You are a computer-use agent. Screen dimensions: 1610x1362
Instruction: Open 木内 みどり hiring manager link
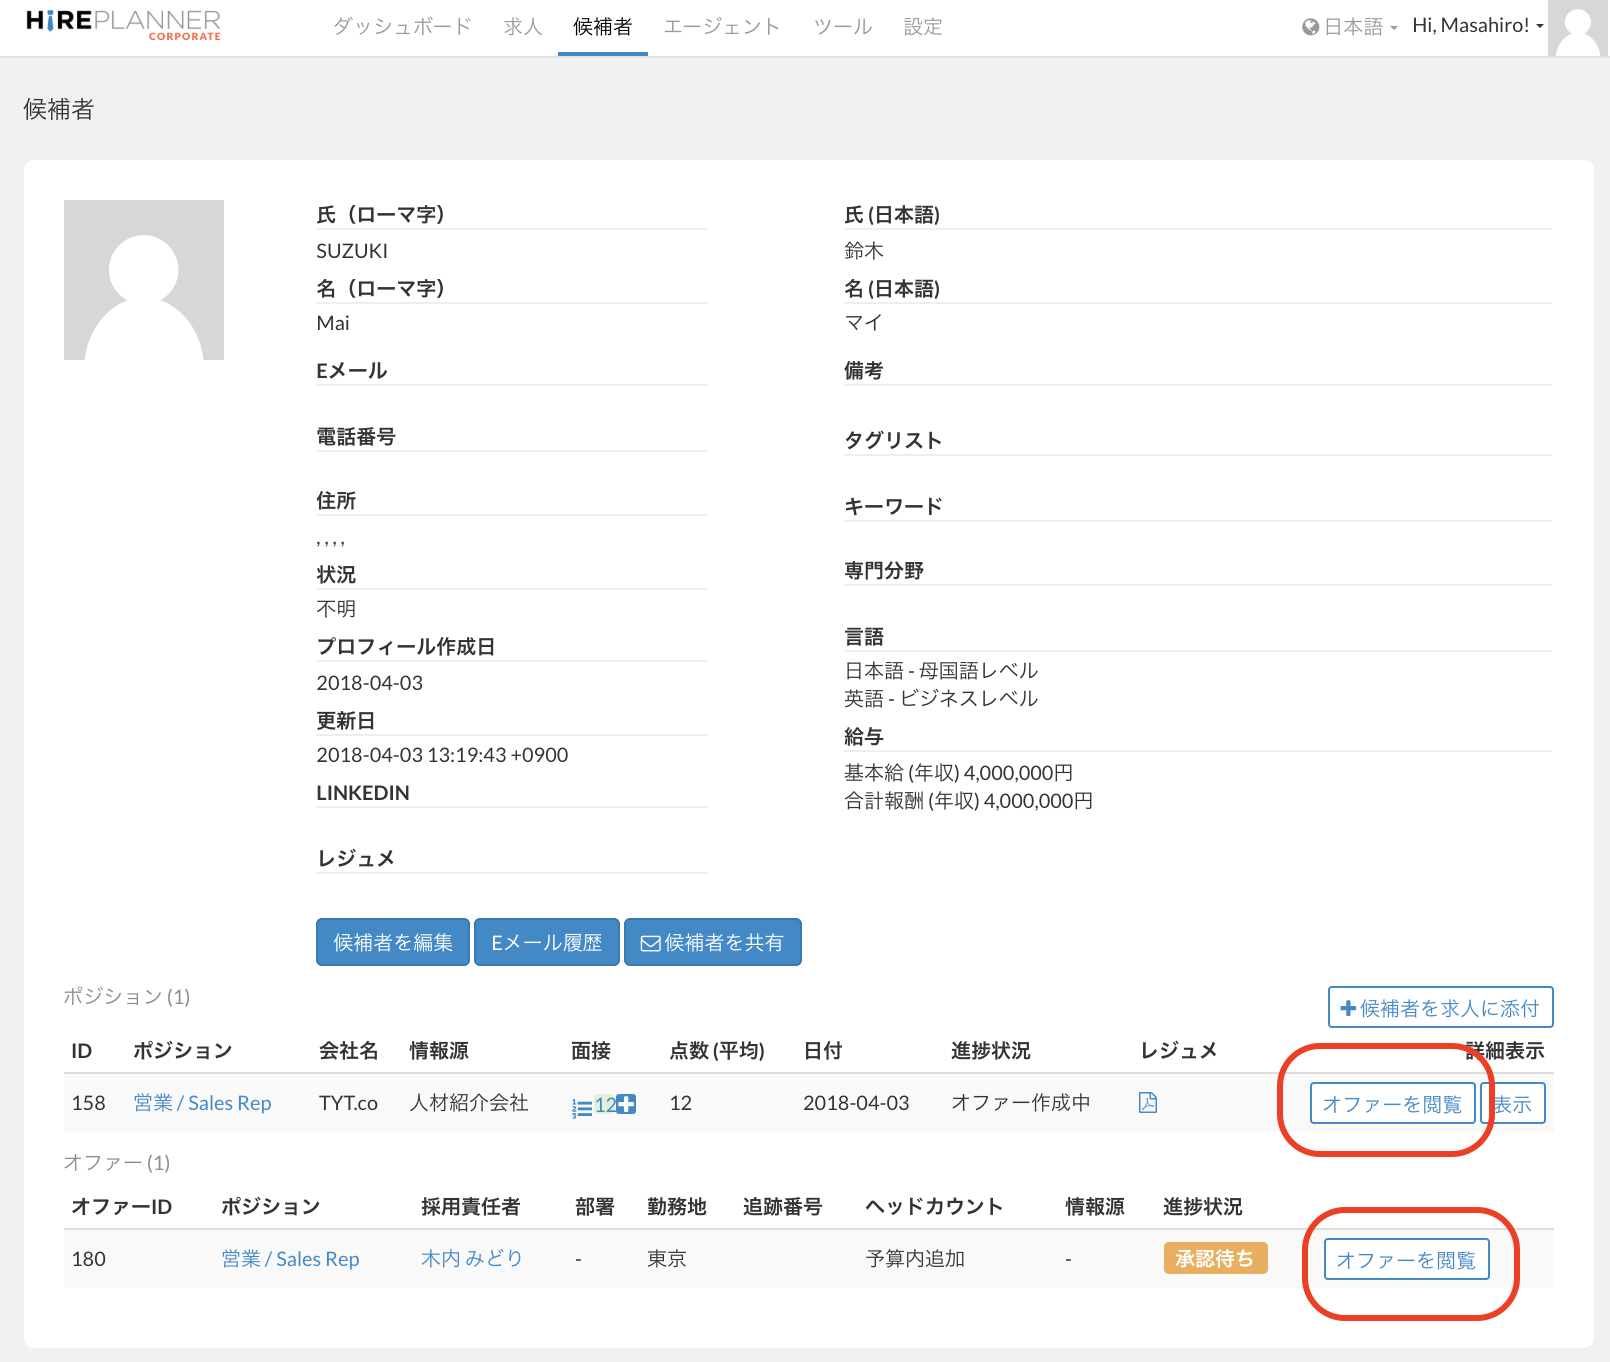coord(471,1259)
